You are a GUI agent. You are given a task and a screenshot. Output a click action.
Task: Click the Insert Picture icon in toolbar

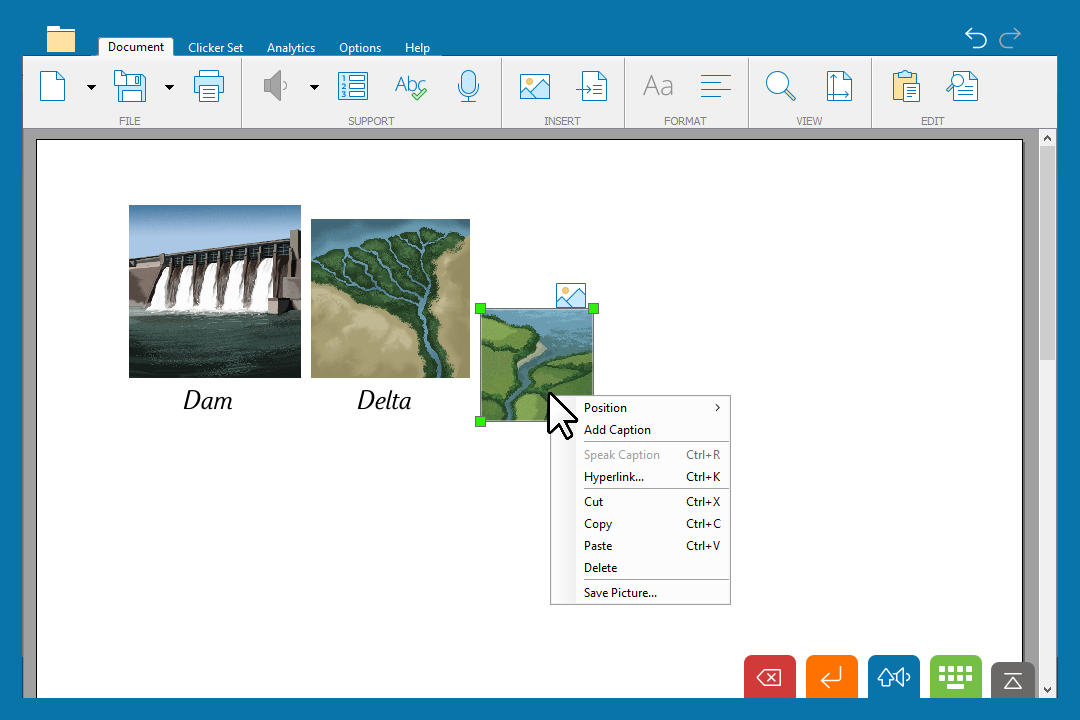(535, 87)
